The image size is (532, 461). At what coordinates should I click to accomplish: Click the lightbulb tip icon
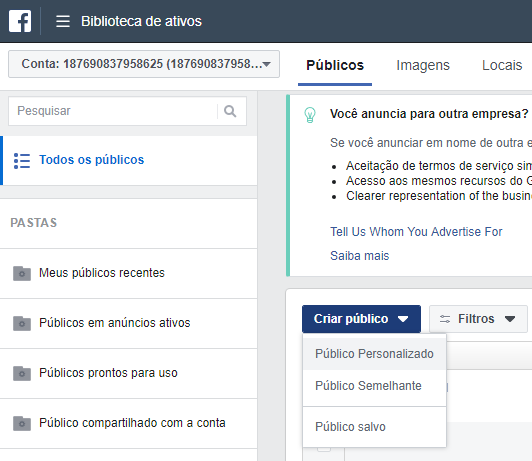tap(310, 115)
